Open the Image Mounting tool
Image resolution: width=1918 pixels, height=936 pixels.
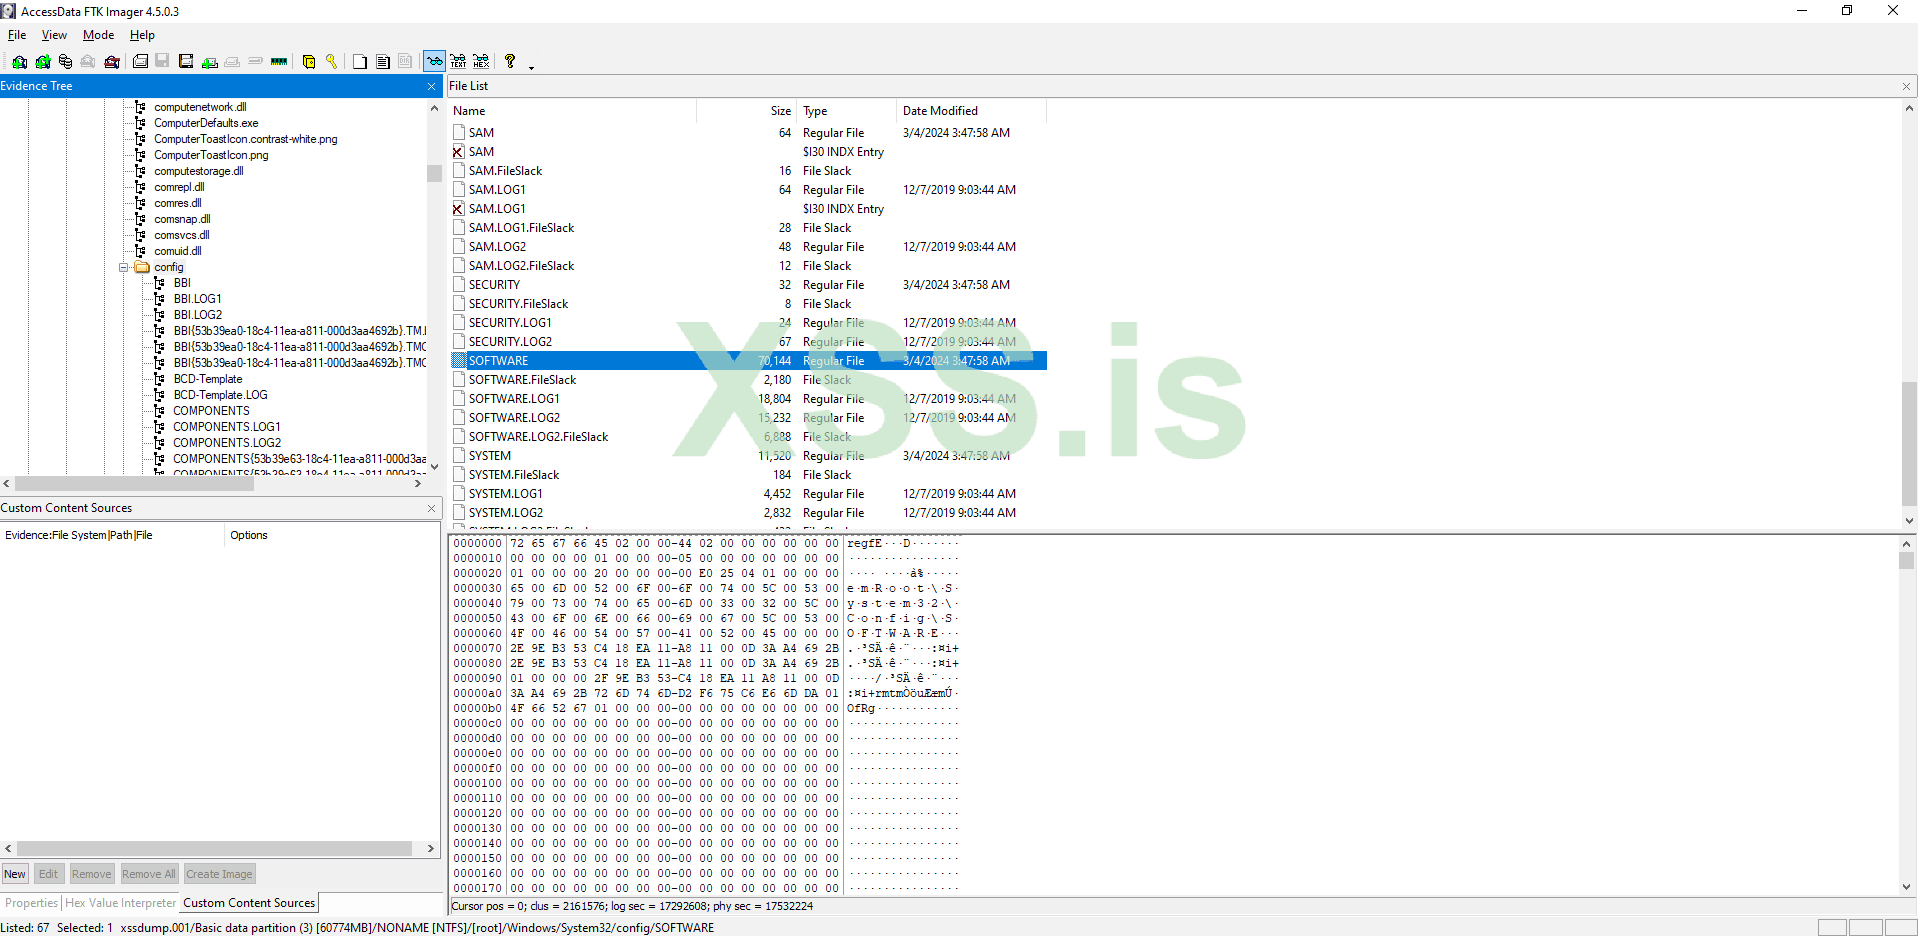tap(66, 62)
